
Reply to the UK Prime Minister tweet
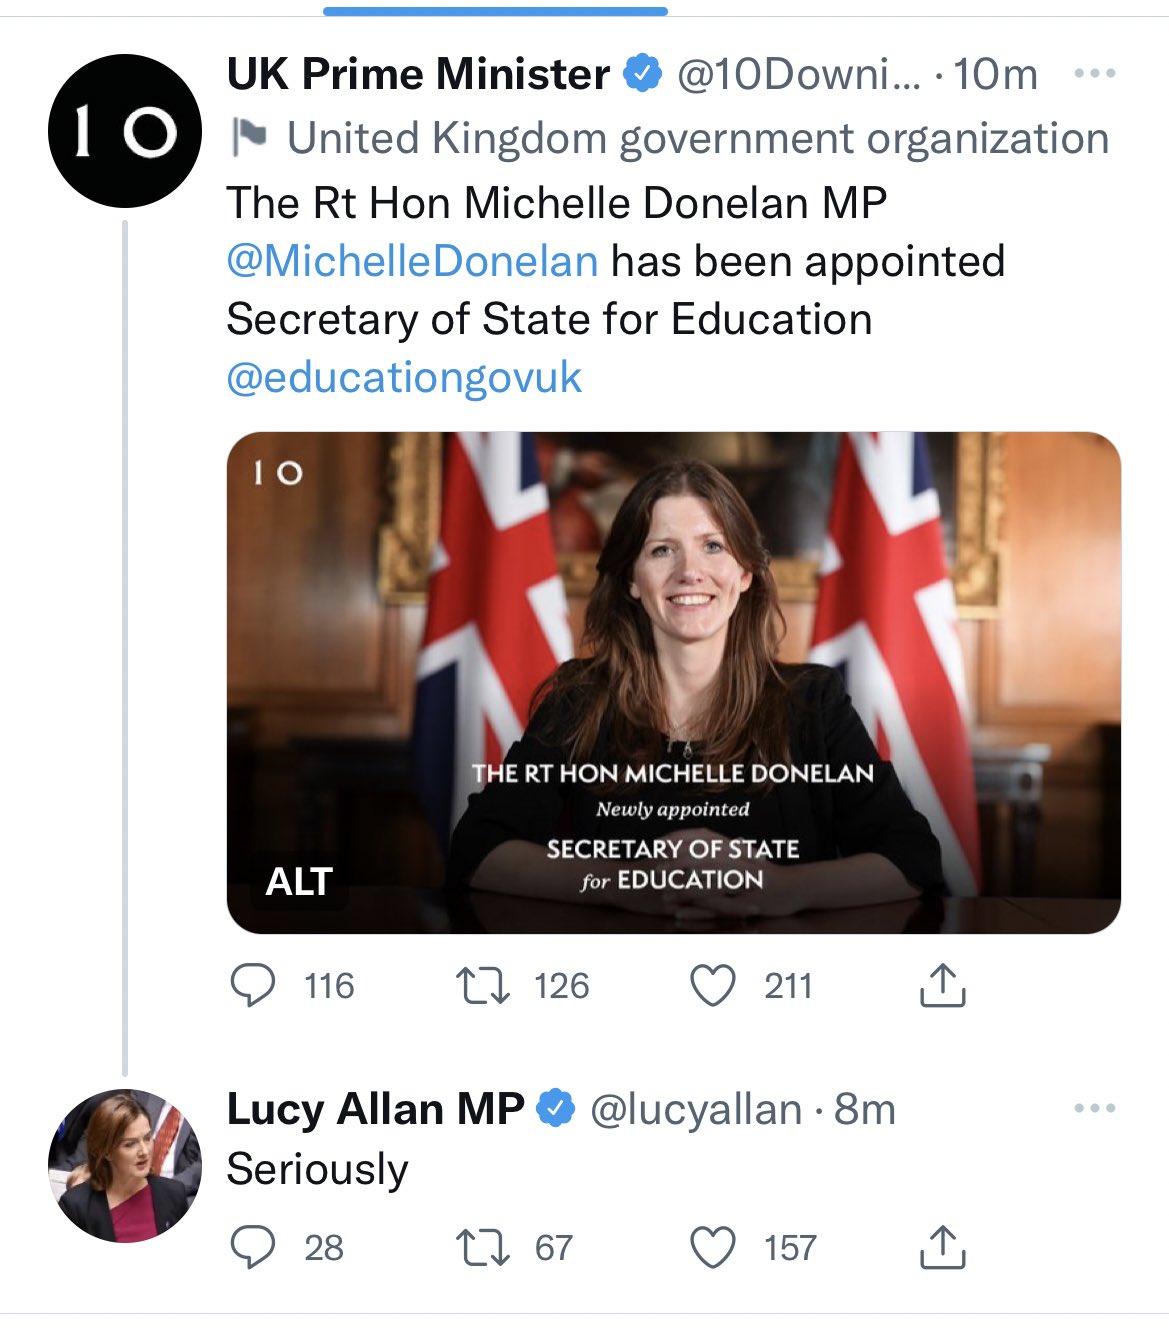pyautogui.click(x=253, y=985)
